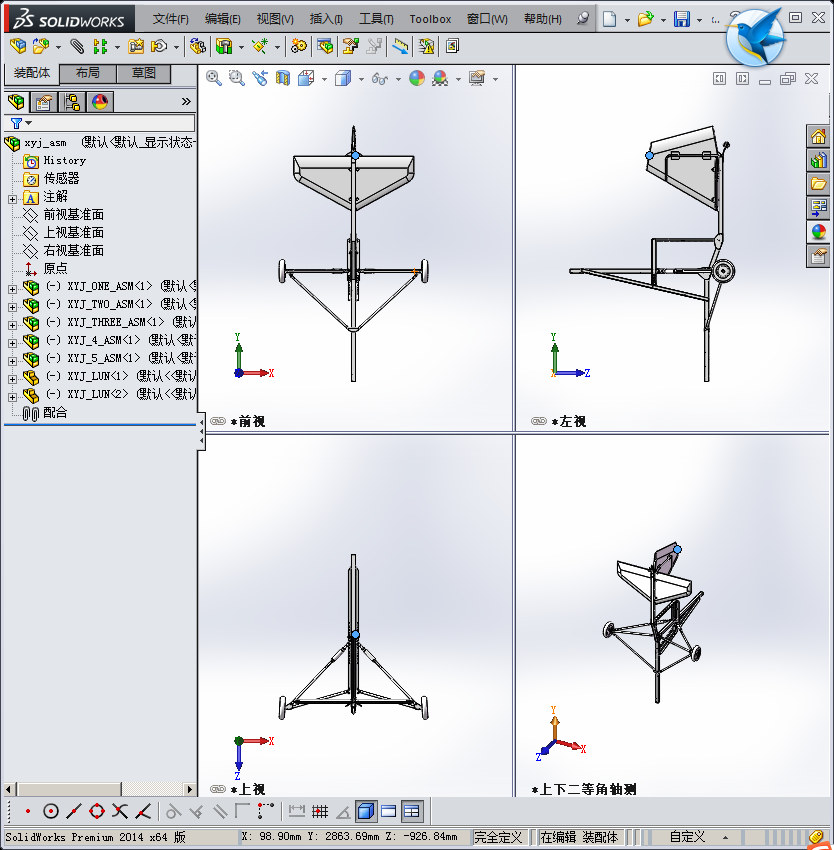
Task: Switch to the 草图 tab
Action: [x=142, y=72]
